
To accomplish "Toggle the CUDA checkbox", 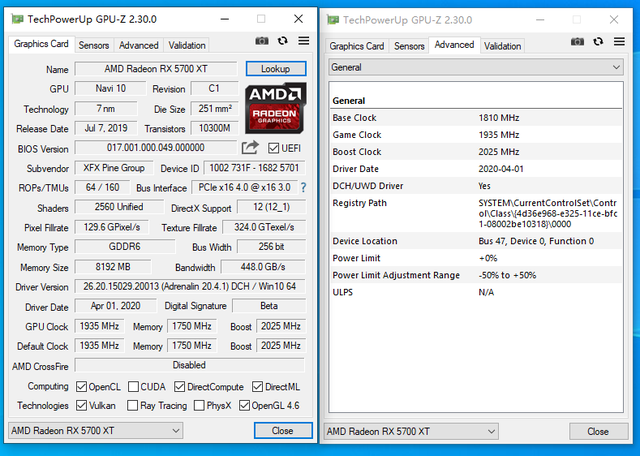I will pos(133,387).
